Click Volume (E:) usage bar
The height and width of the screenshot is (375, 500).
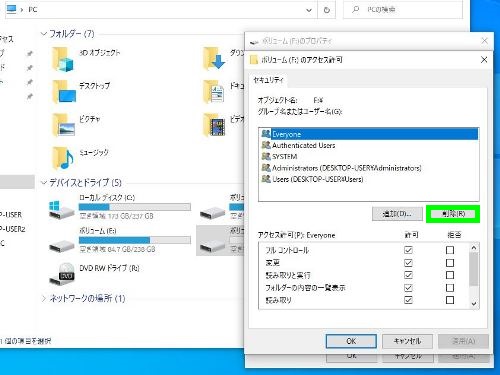(x=135, y=240)
